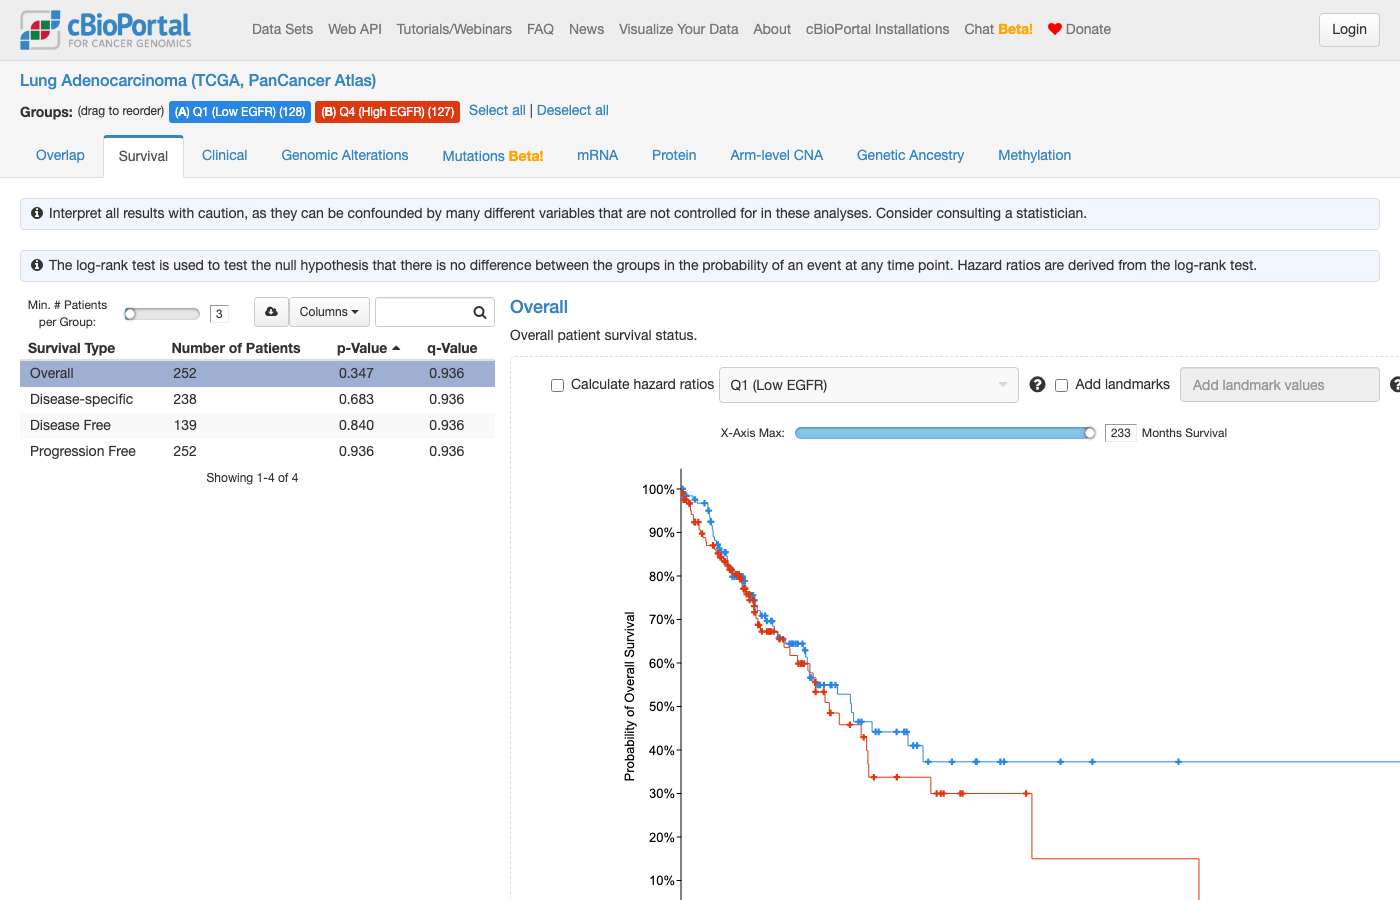The image size is (1400, 900).
Task: Click the help icon beside hazard ratio dropdown
Action: pyautogui.click(x=1037, y=384)
